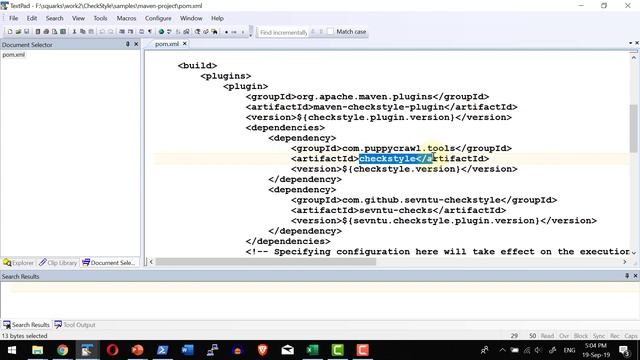Viewport: 640px width, 360px height.
Task: Click the vertical scrollbar up arrow
Action: [633, 58]
